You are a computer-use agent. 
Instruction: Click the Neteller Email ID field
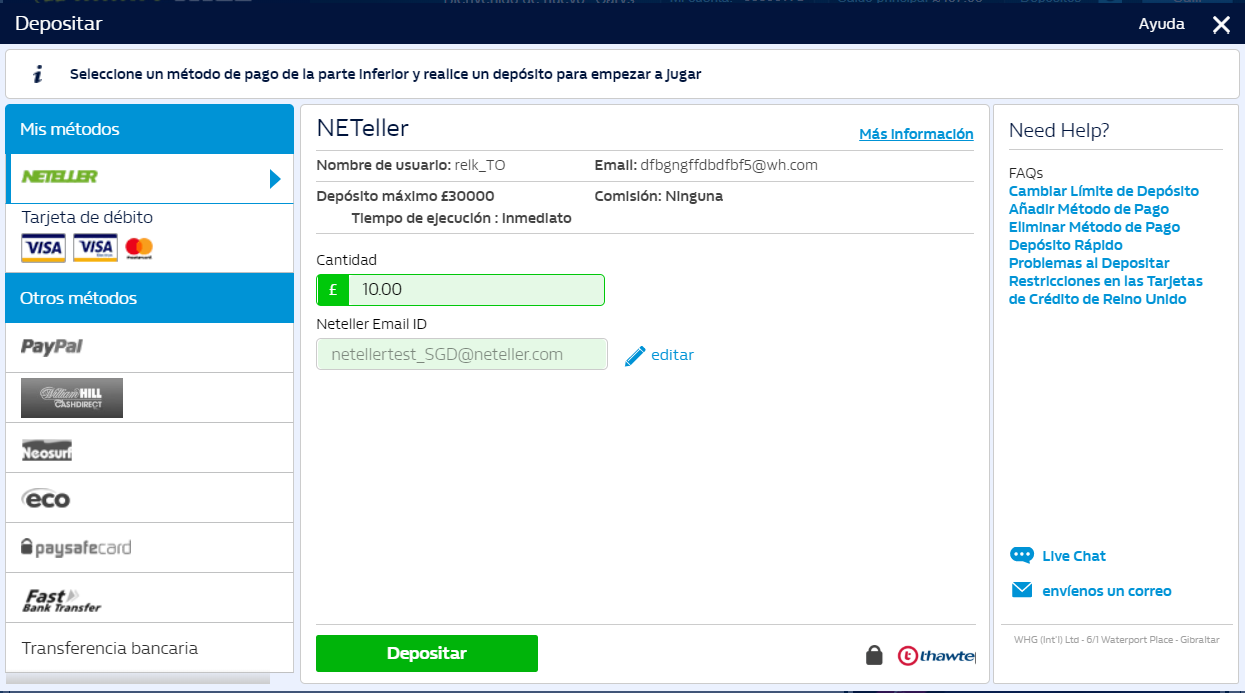pos(462,354)
